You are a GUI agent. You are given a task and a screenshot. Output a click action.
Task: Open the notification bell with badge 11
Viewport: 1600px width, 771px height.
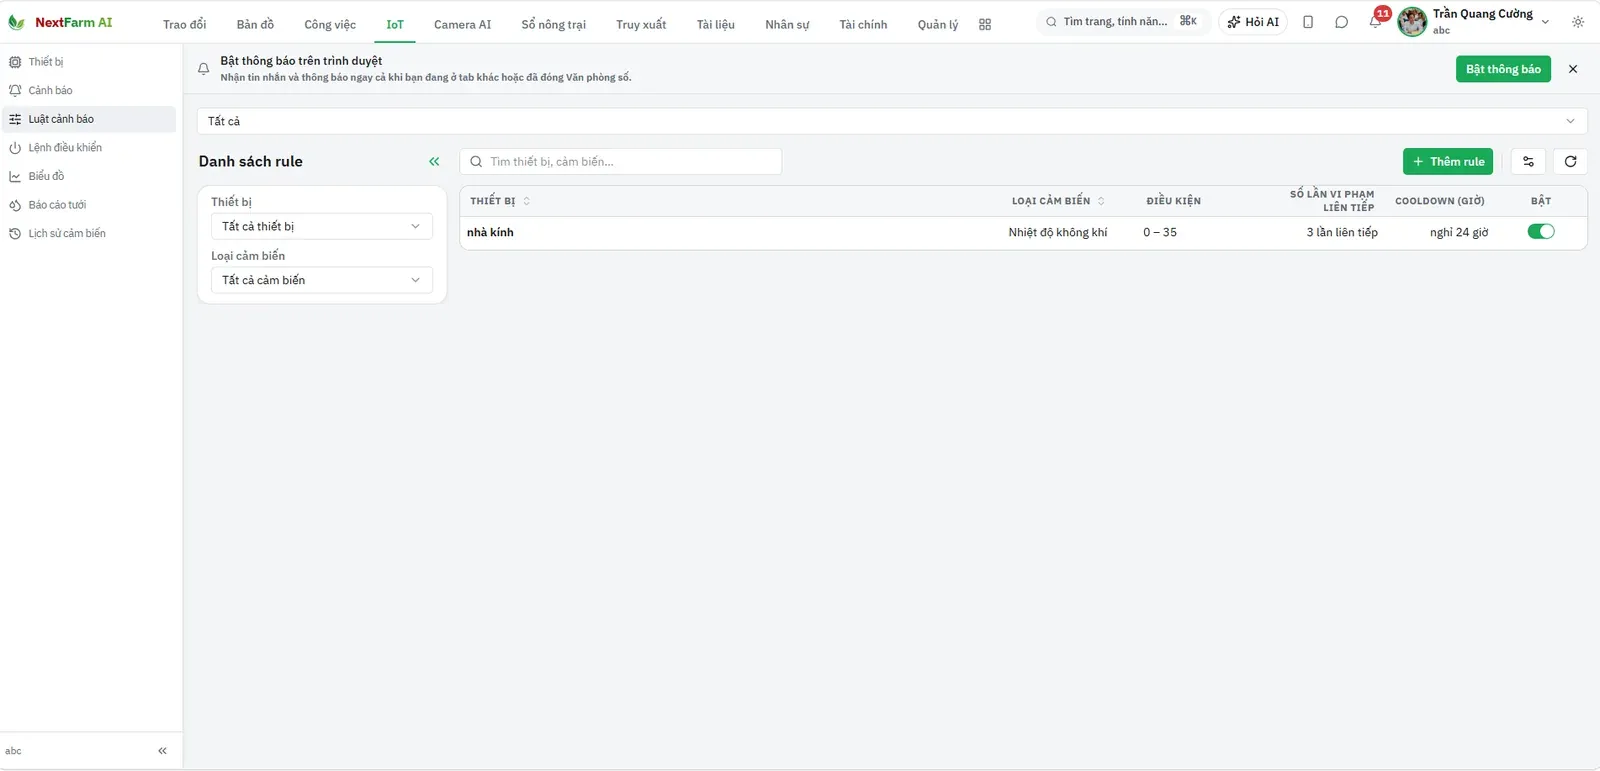pos(1376,21)
